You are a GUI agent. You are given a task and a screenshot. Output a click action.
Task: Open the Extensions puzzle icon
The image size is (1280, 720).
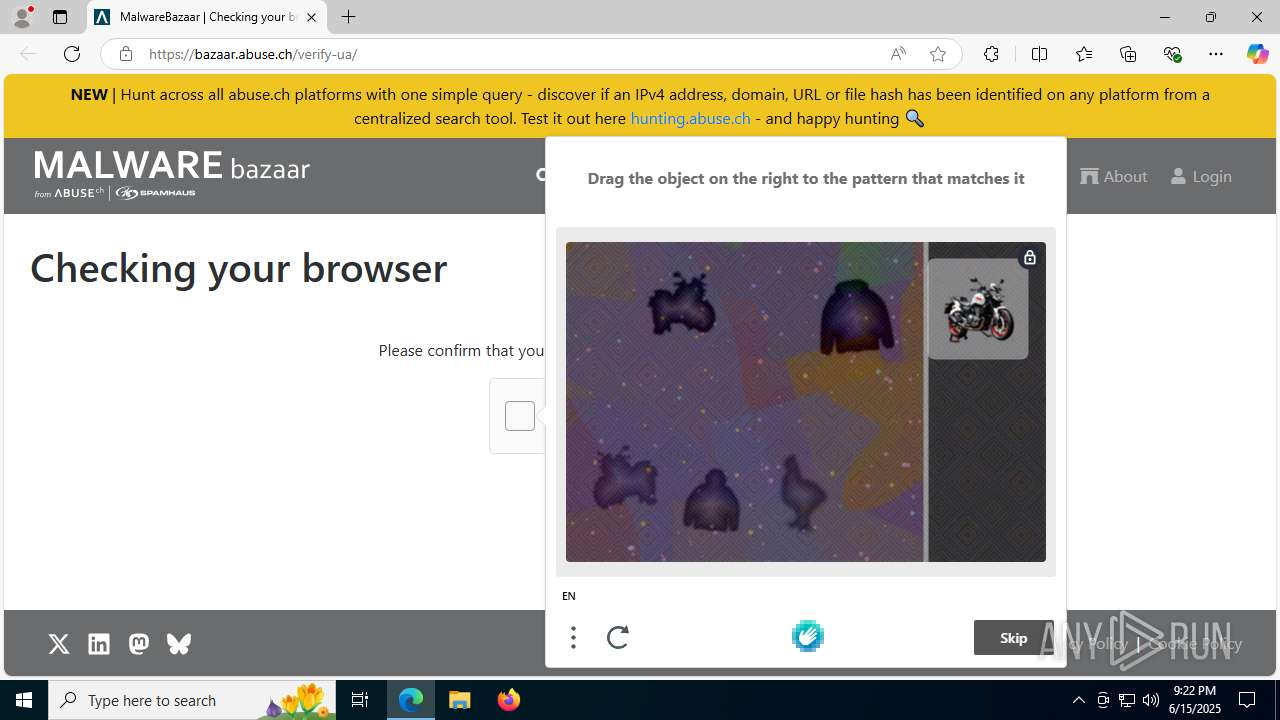click(x=991, y=54)
